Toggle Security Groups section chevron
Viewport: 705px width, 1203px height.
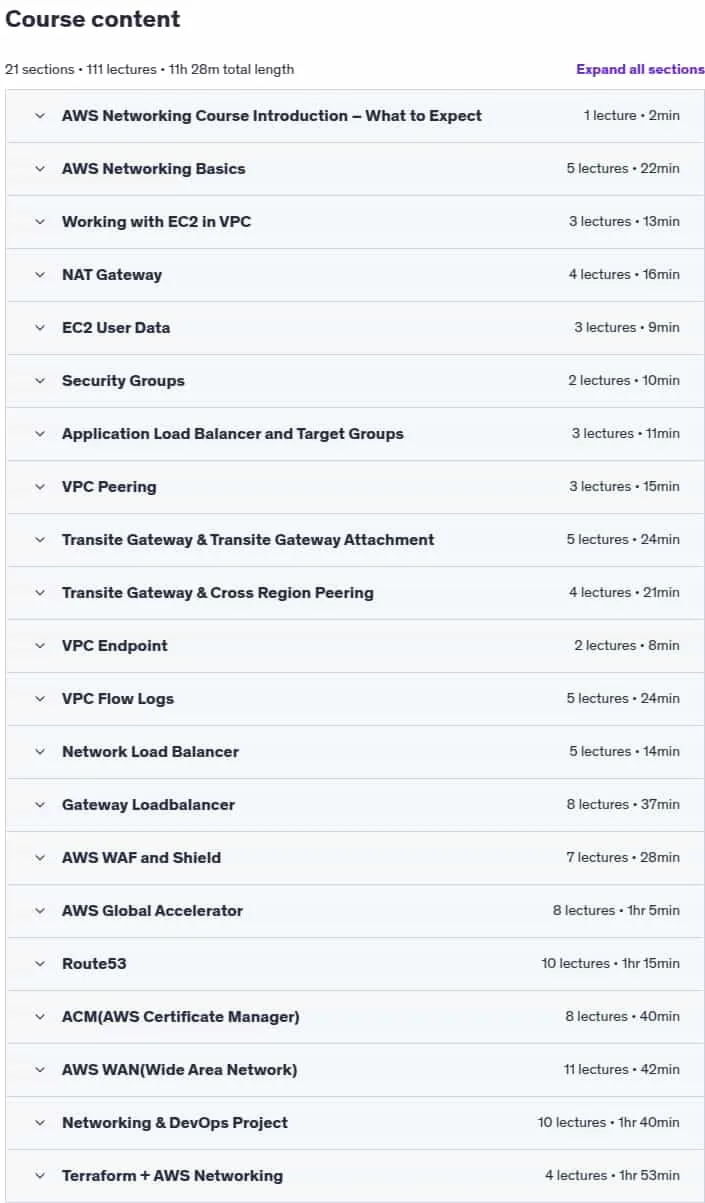point(40,381)
